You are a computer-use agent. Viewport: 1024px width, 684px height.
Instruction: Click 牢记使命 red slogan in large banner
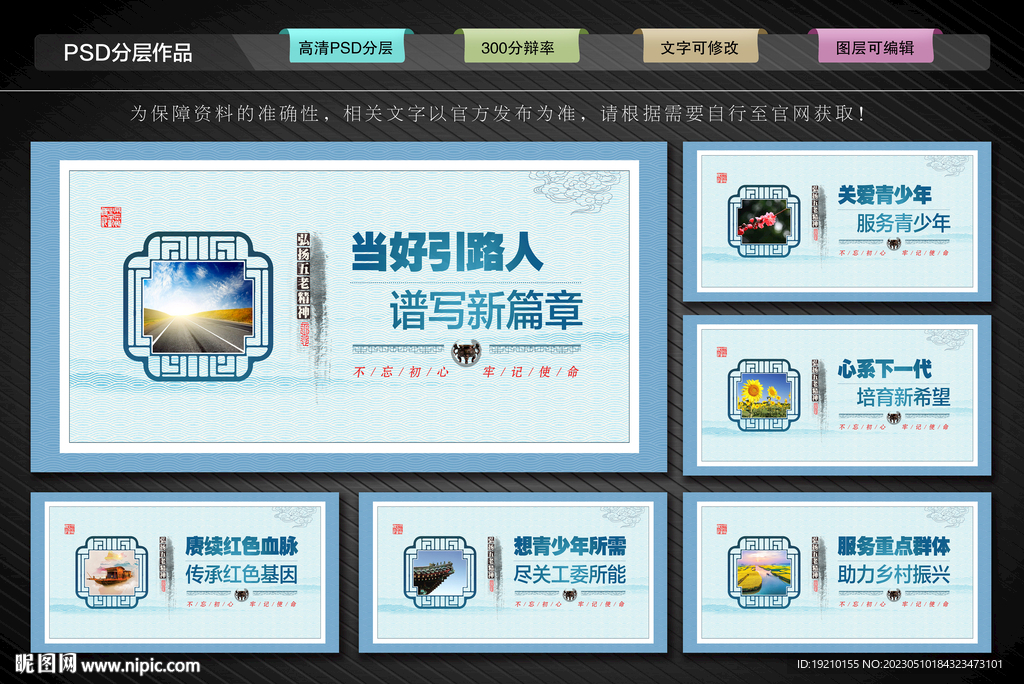tap(531, 372)
